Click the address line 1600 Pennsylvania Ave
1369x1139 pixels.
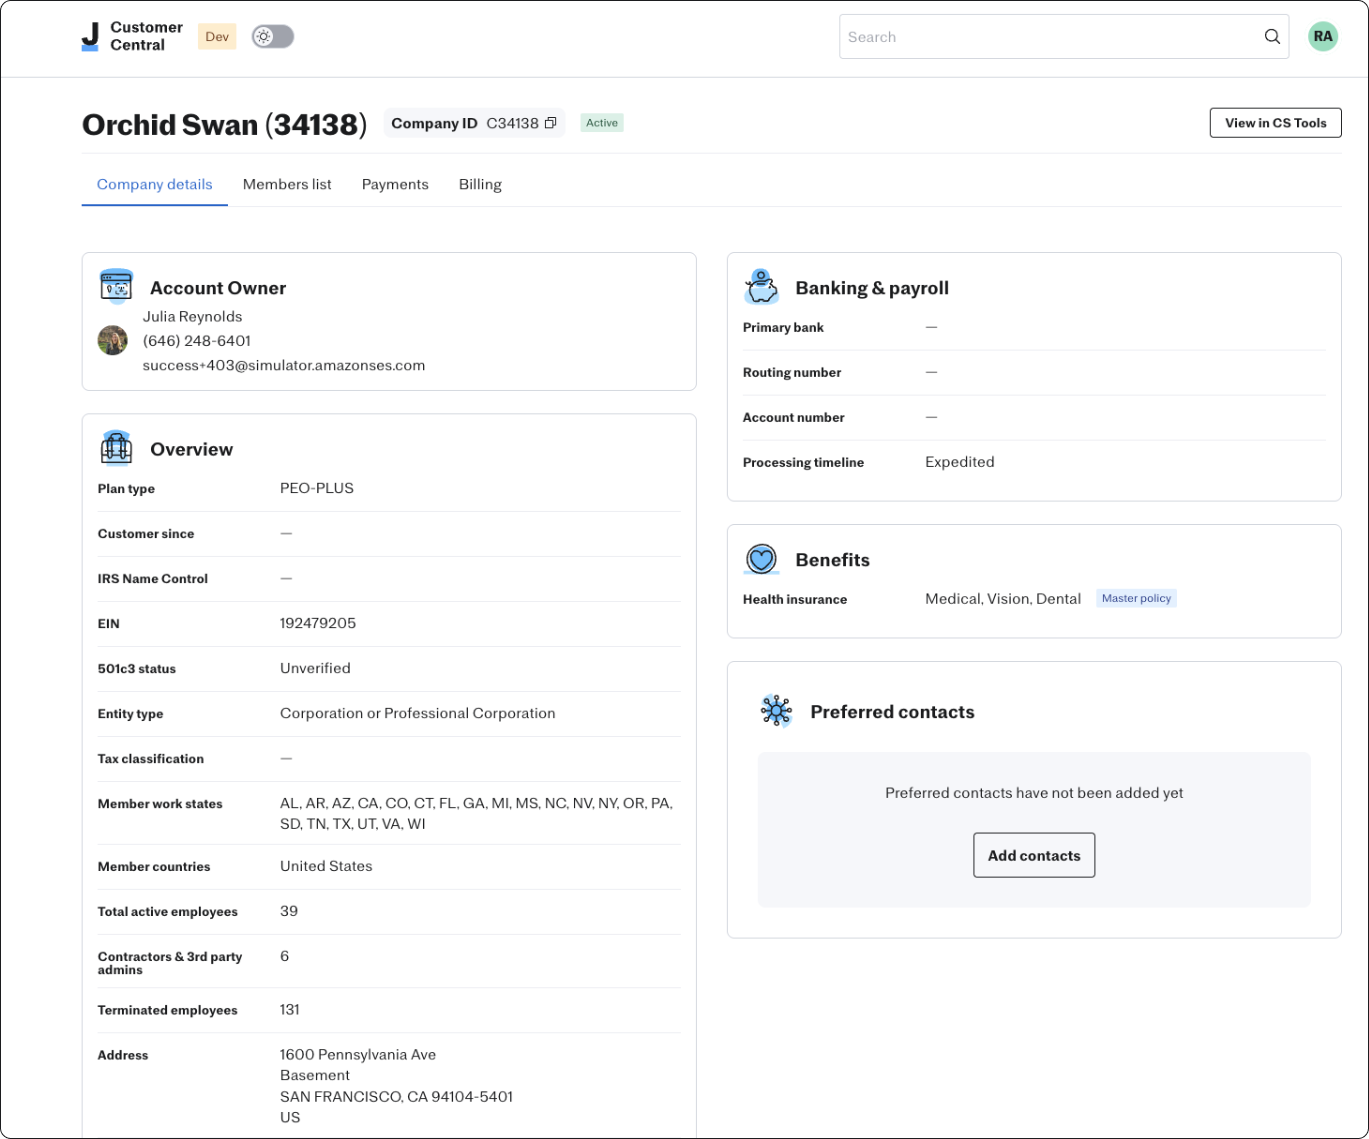tap(358, 1054)
